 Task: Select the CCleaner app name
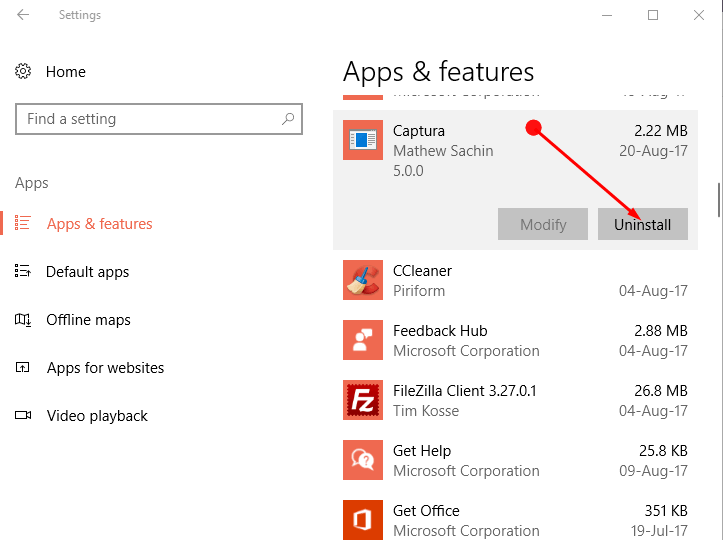pyautogui.click(x=422, y=271)
